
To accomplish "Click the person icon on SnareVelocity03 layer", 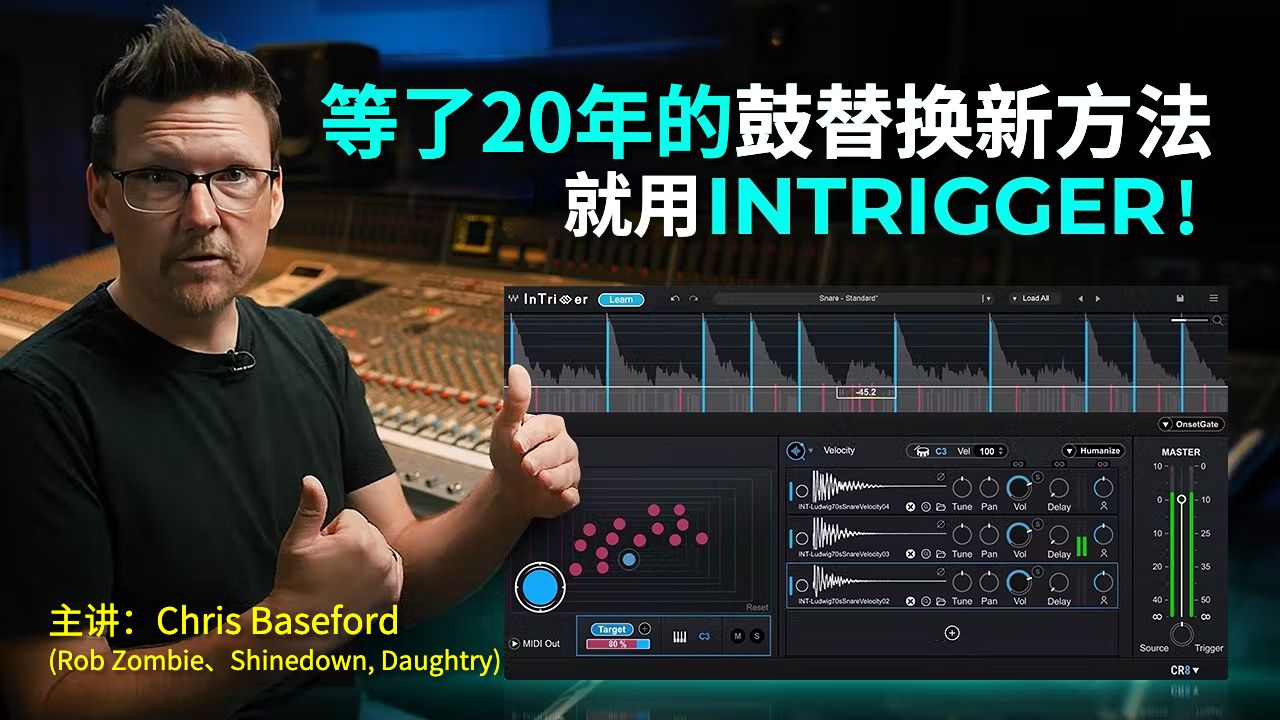I will tap(1103, 554).
